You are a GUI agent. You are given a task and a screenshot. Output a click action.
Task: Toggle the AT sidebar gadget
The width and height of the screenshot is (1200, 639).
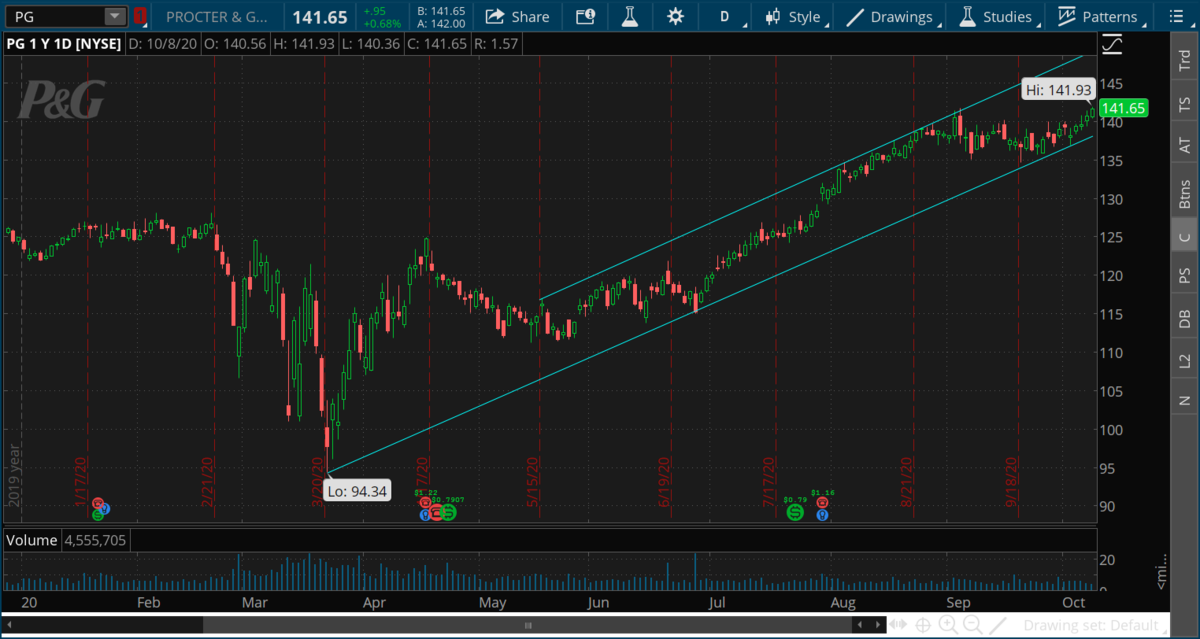tap(1185, 146)
